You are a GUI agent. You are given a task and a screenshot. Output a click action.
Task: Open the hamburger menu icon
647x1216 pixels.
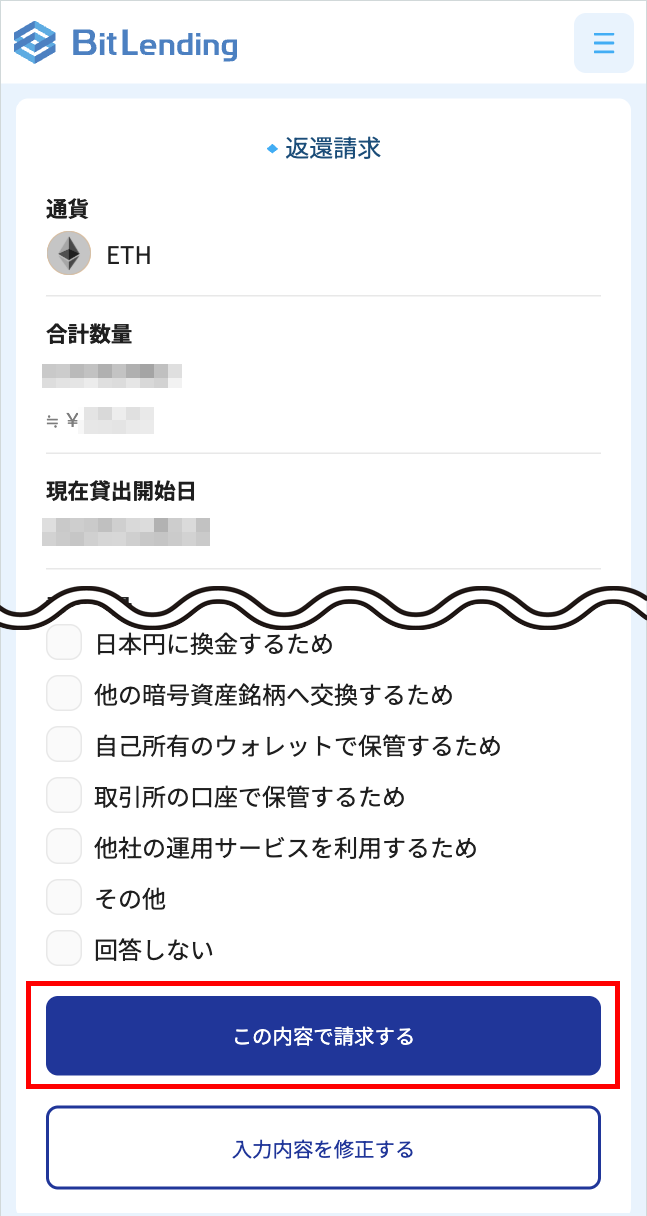[603, 42]
